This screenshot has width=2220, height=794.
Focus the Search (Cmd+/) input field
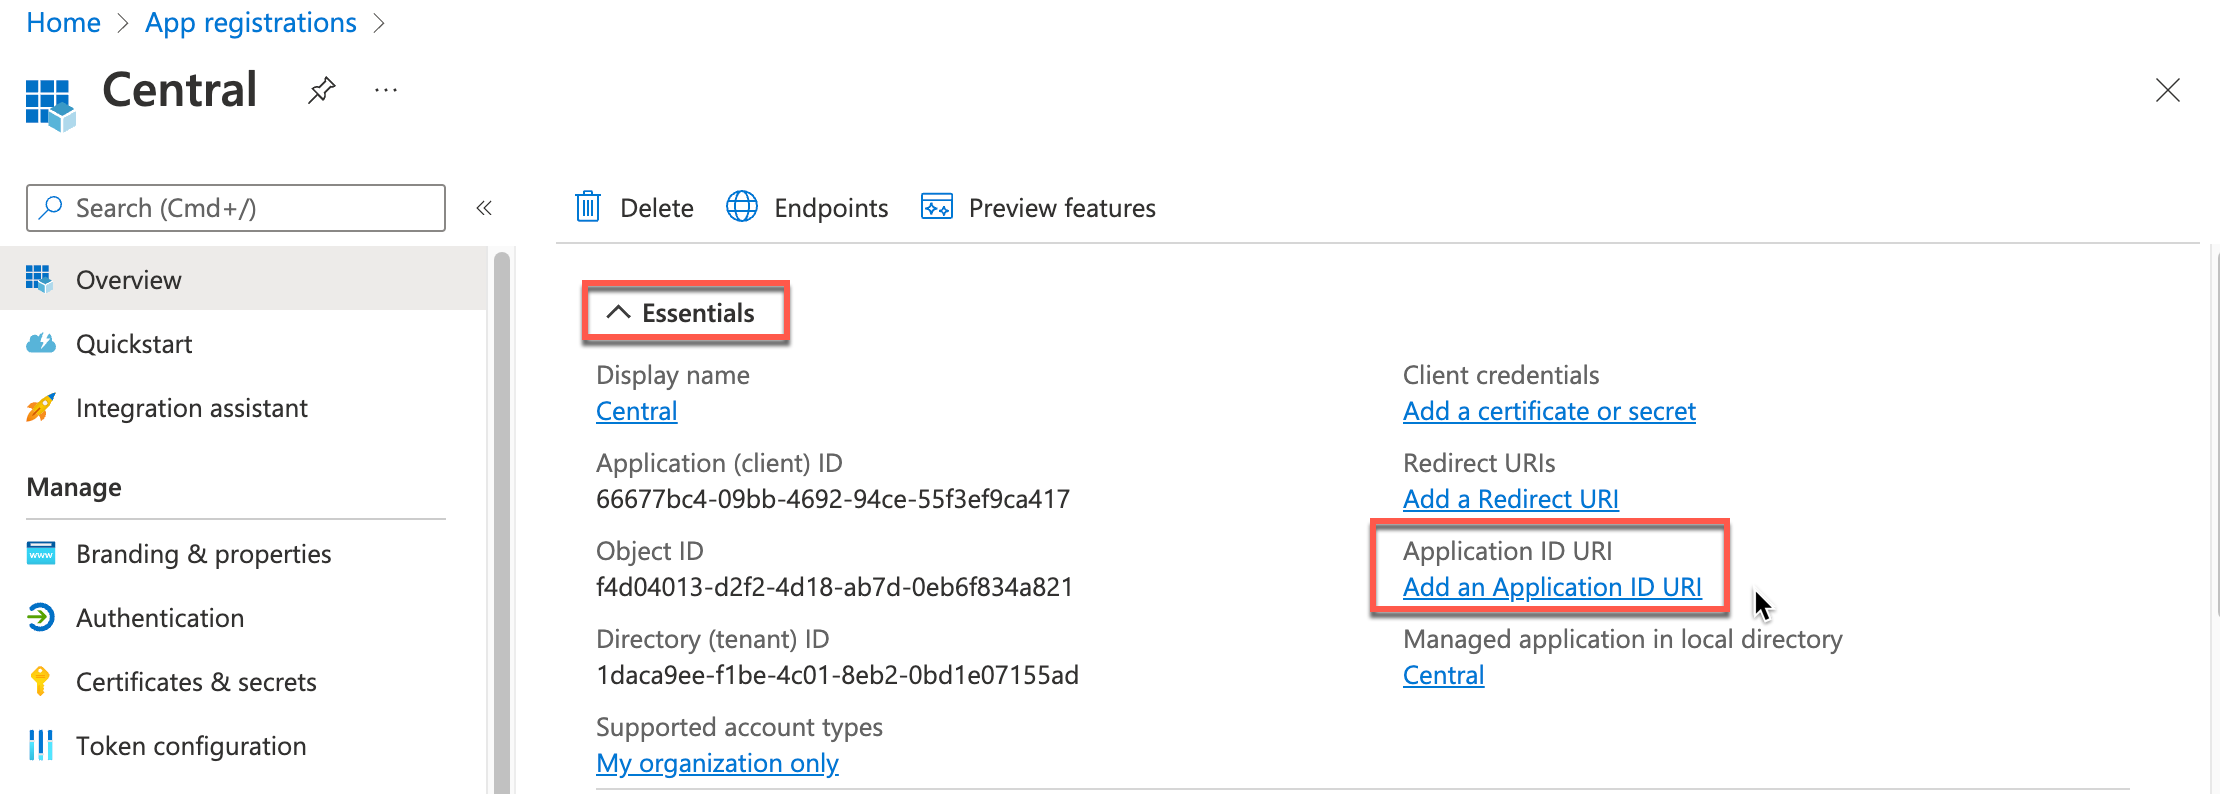236,208
